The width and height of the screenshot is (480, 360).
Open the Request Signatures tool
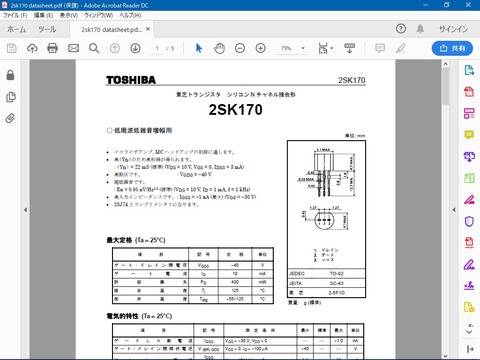pyautogui.click(x=469, y=286)
